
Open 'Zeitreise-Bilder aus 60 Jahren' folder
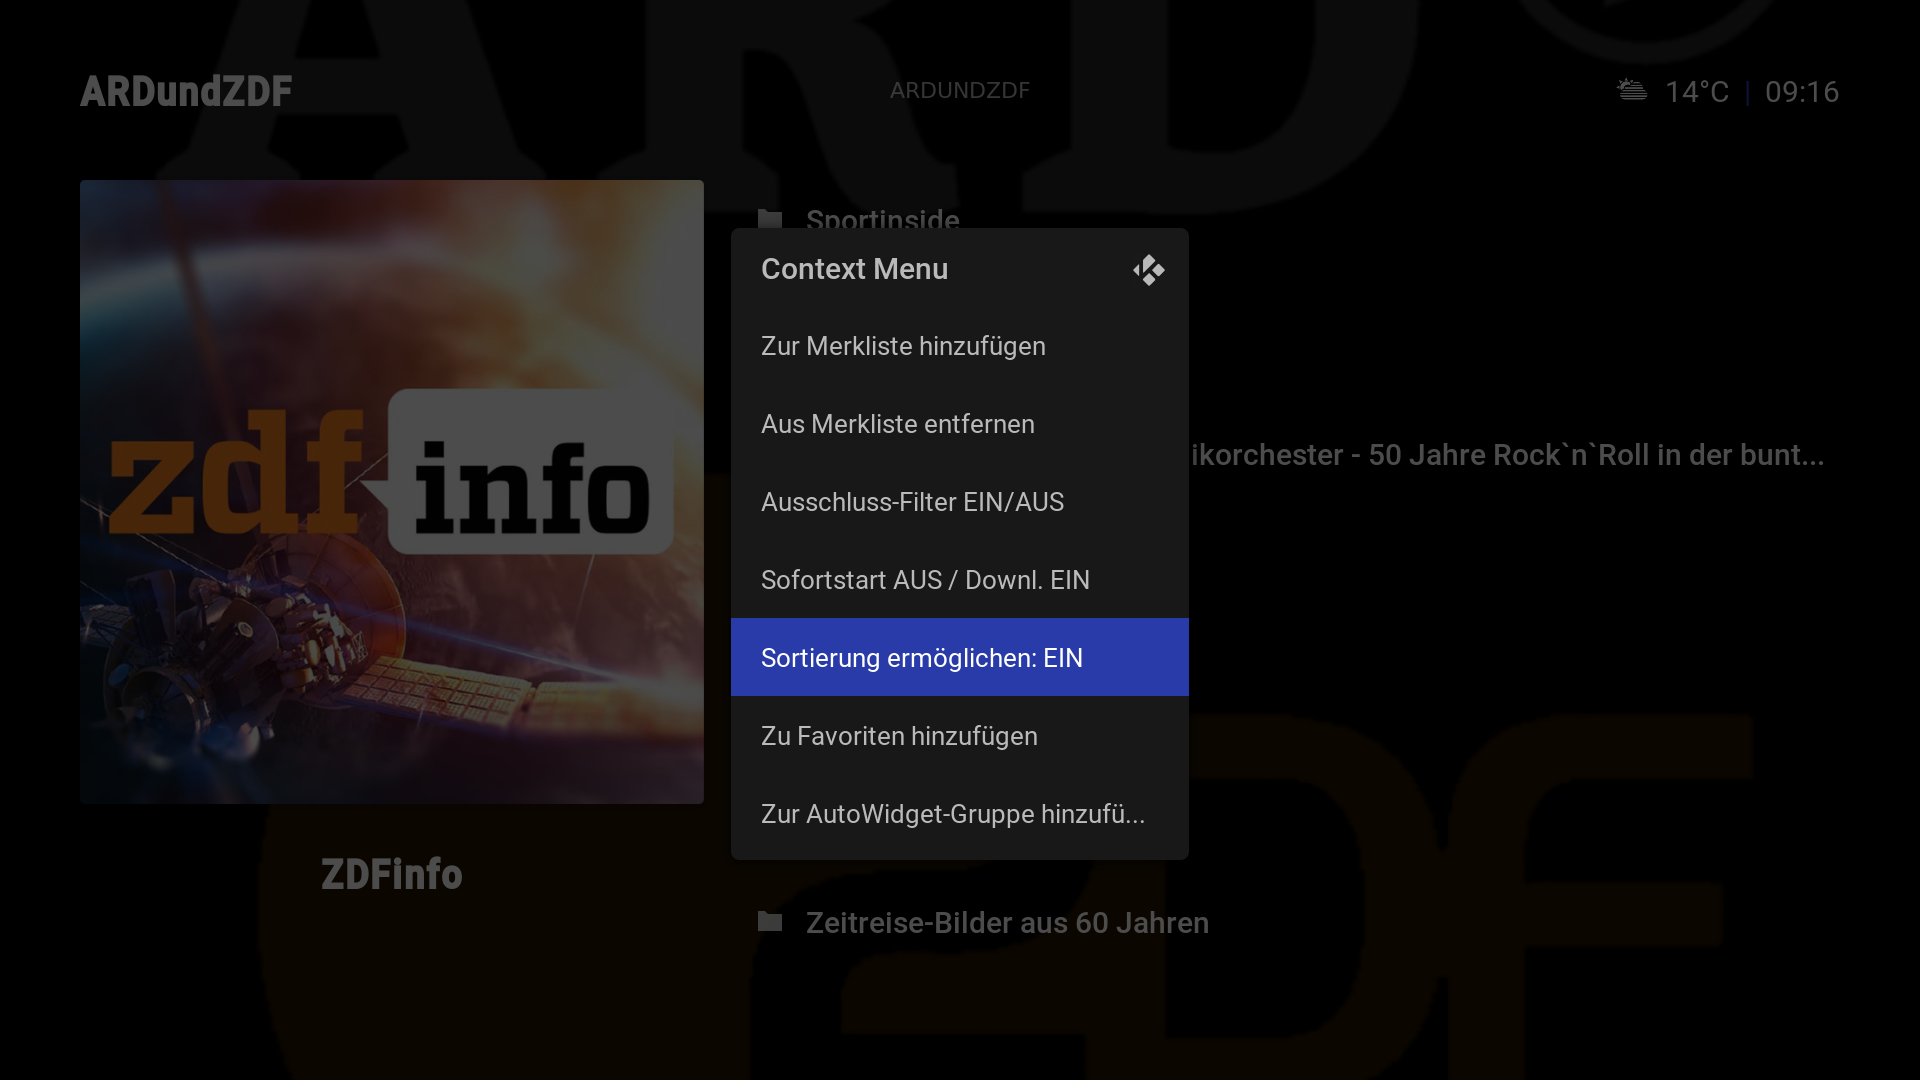[1007, 922]
